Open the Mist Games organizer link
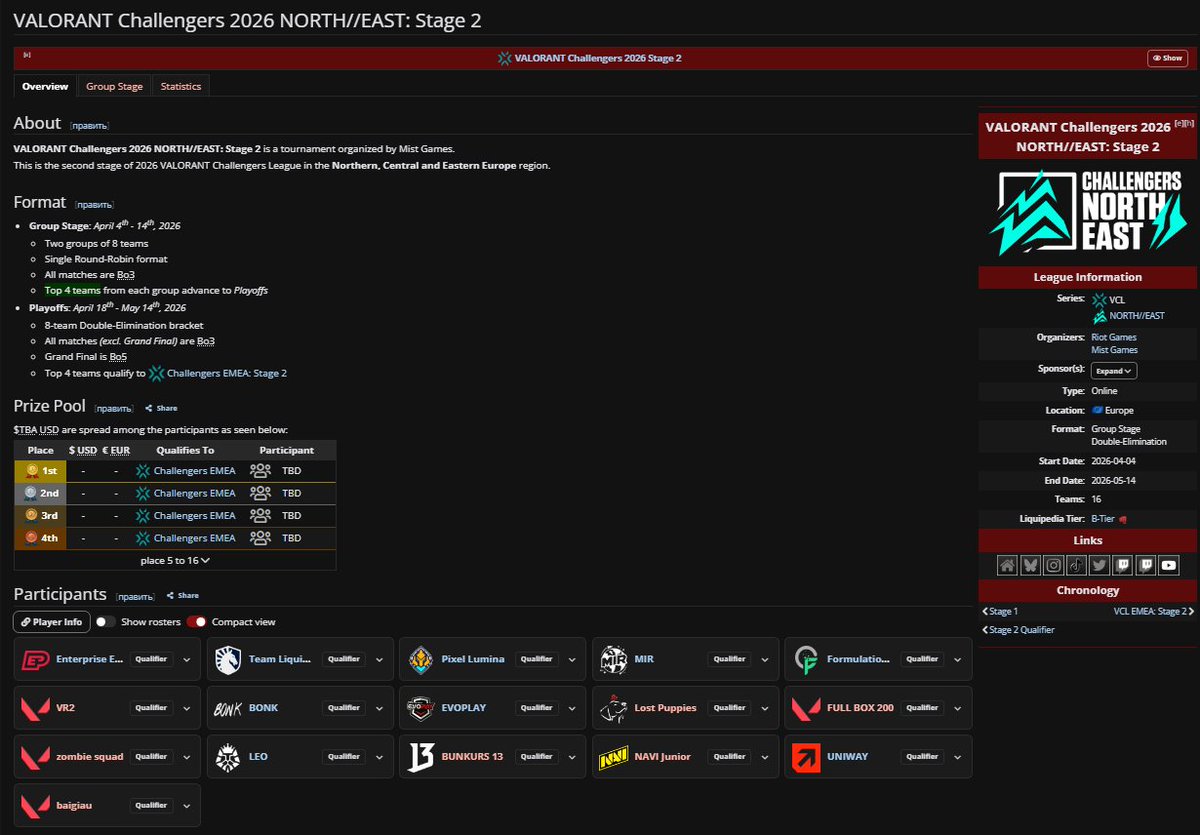The height and width of the screenshot is (835, 1200). [1114, 350]
